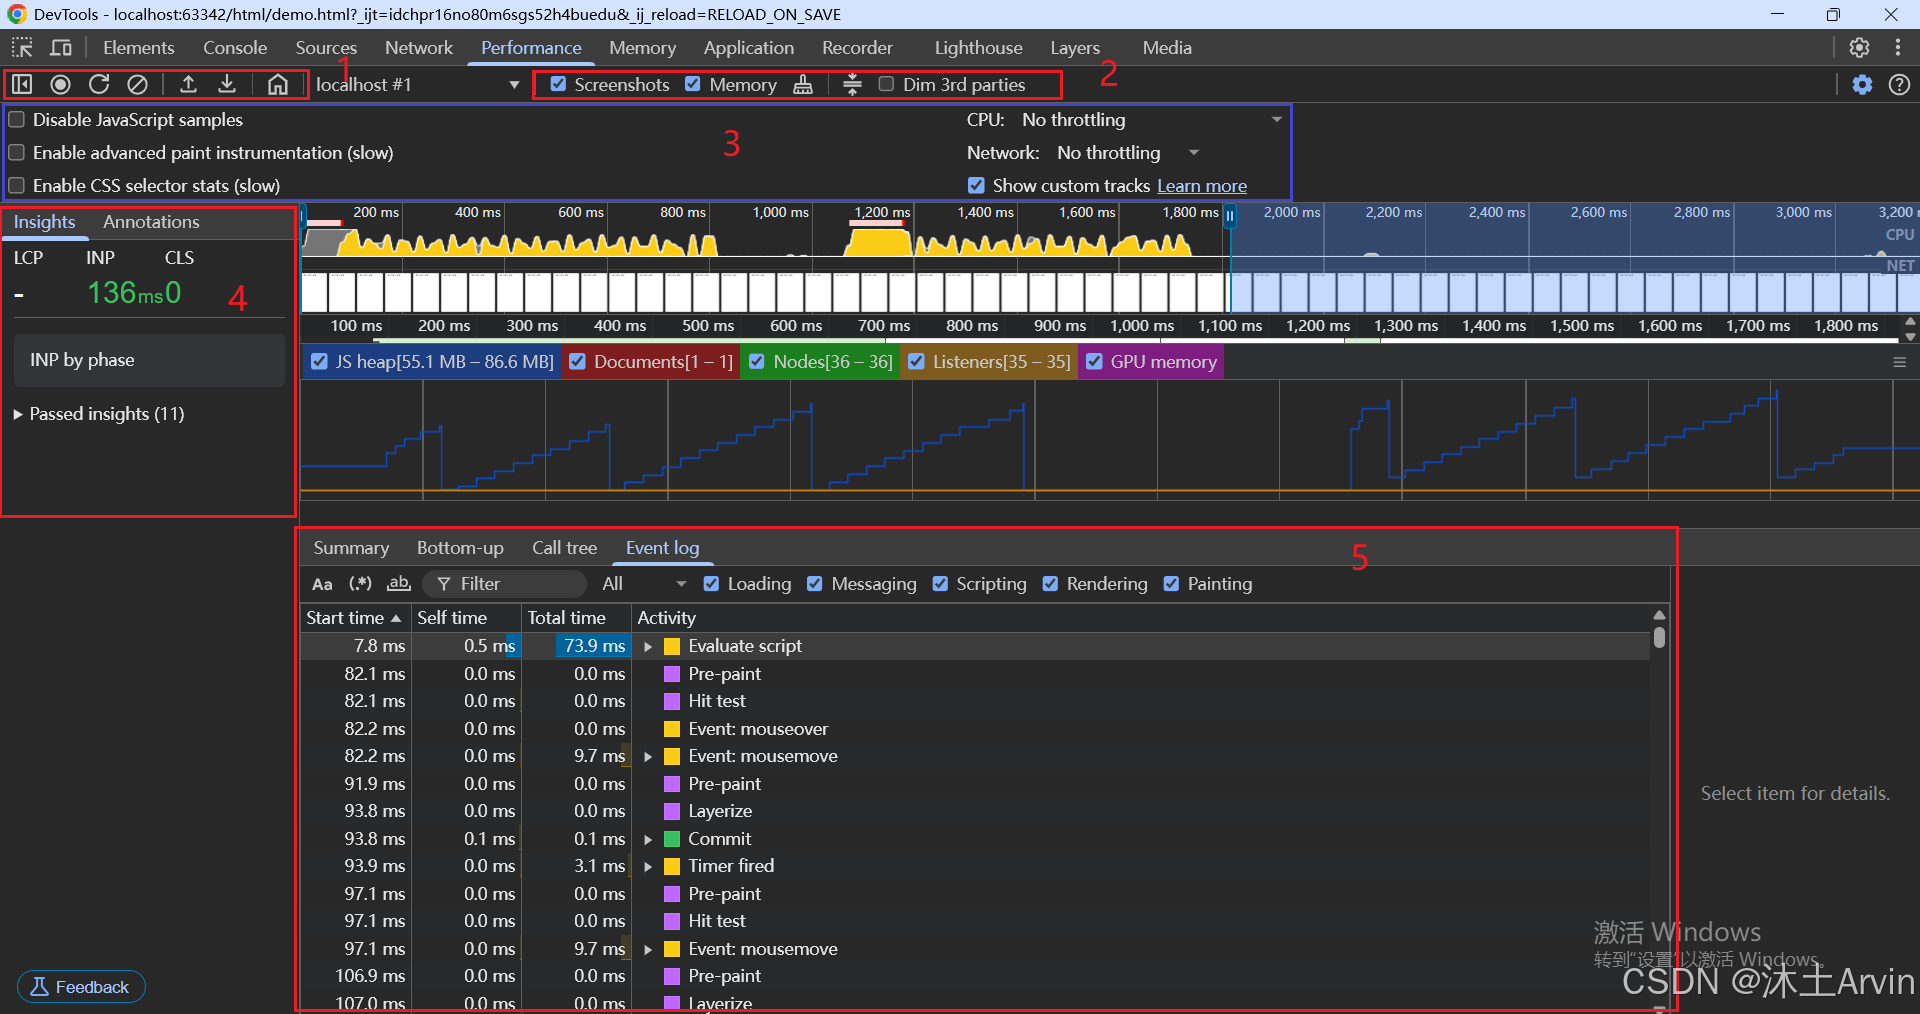Uncheck the Messaging filter checkbox

[x=815, y=584]
